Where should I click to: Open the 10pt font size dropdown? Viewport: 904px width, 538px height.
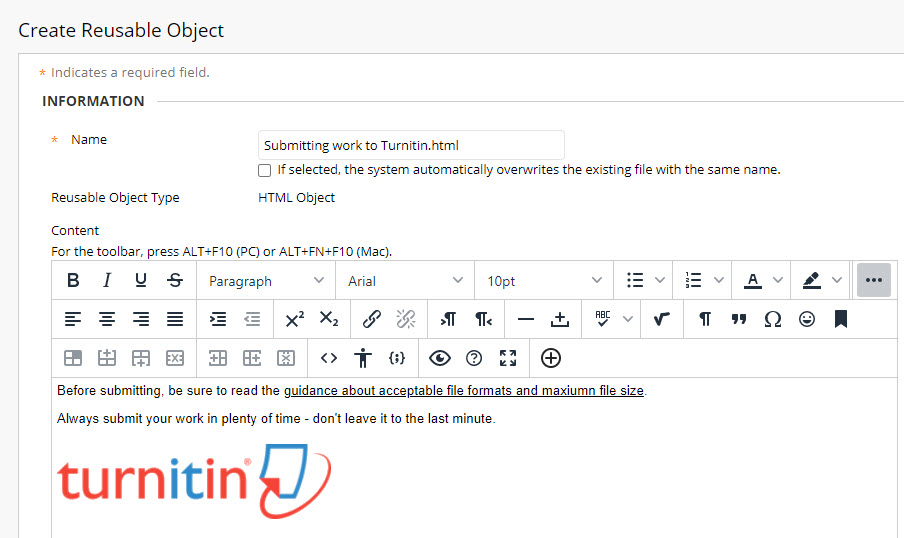point(544,281)
